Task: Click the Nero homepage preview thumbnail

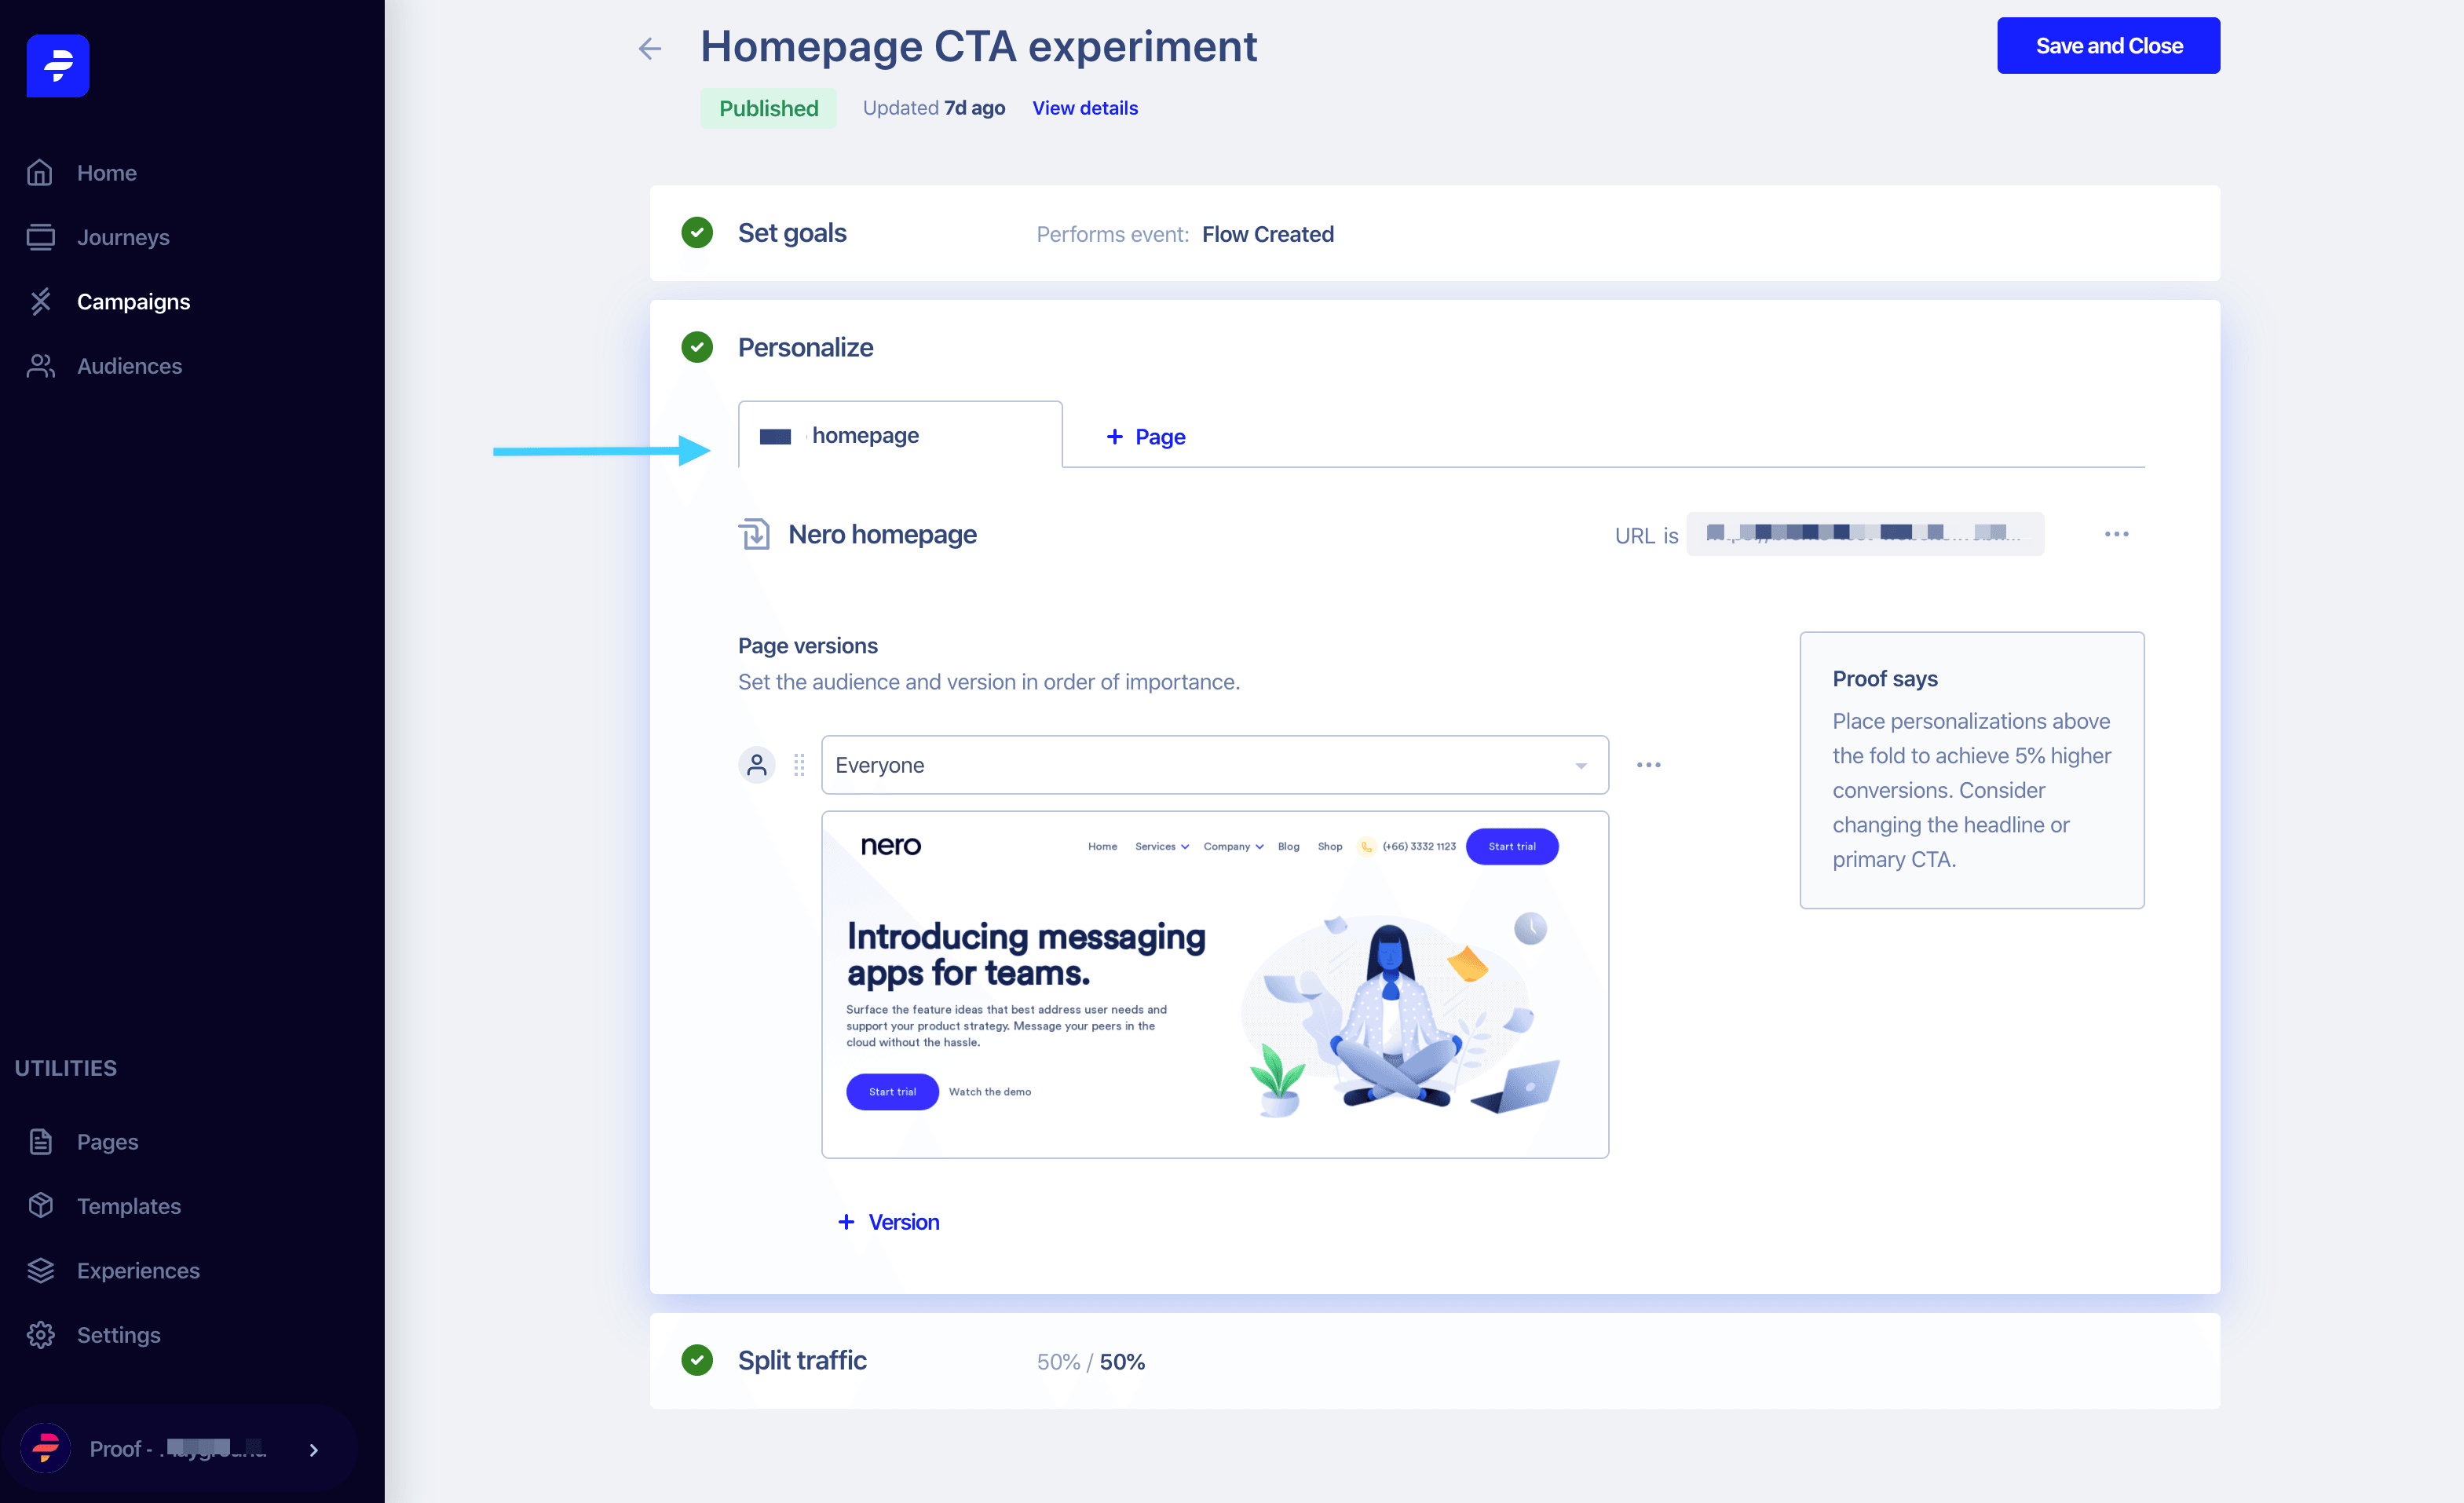Action: 1214,984
